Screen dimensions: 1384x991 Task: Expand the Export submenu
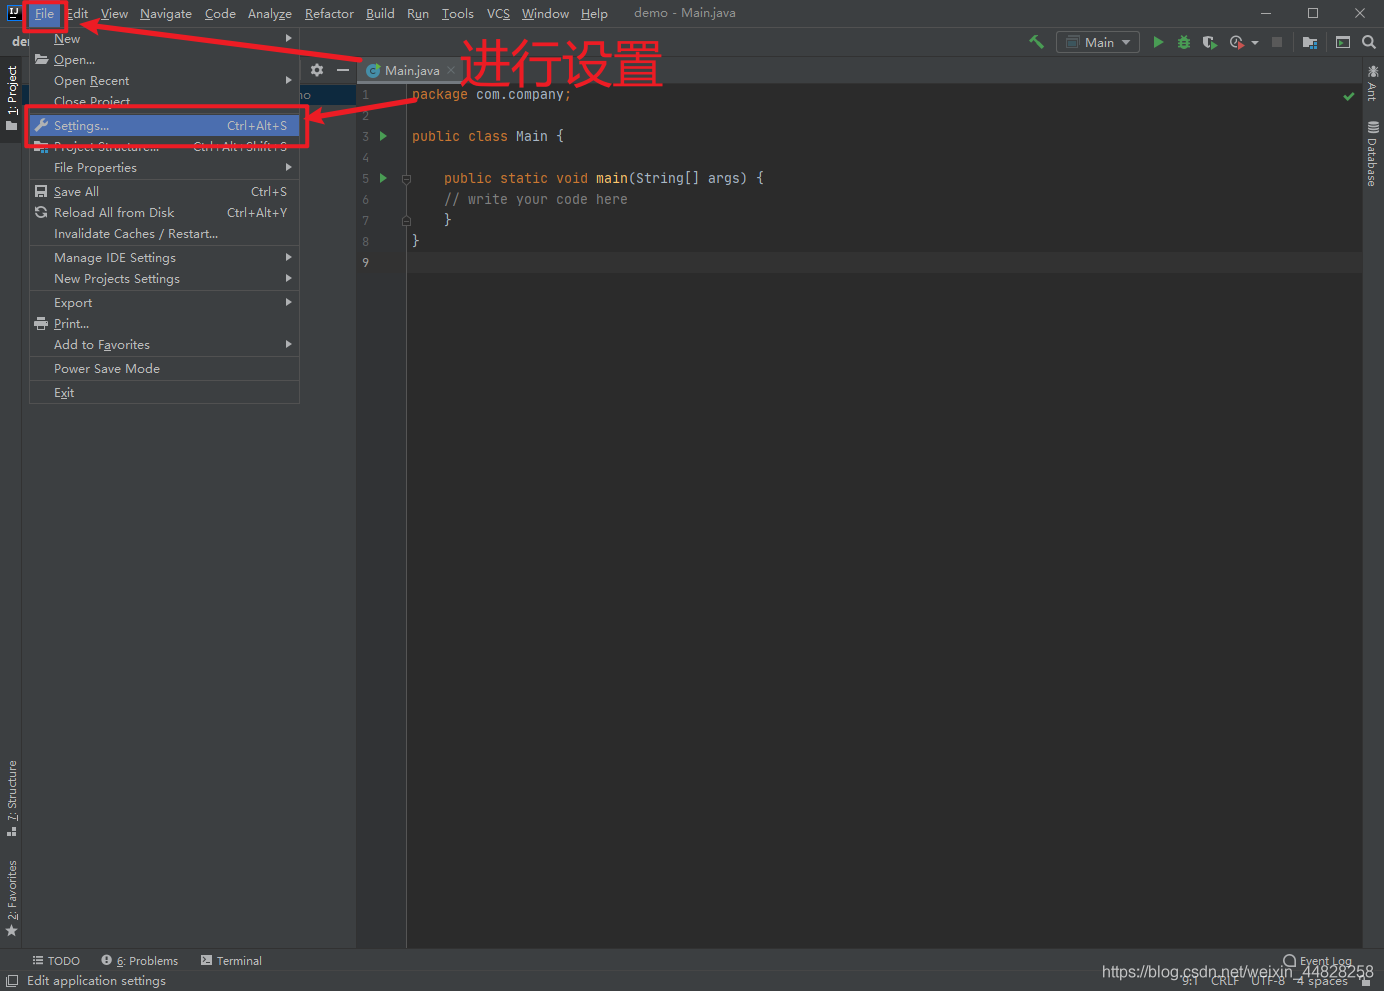point(164,303)
